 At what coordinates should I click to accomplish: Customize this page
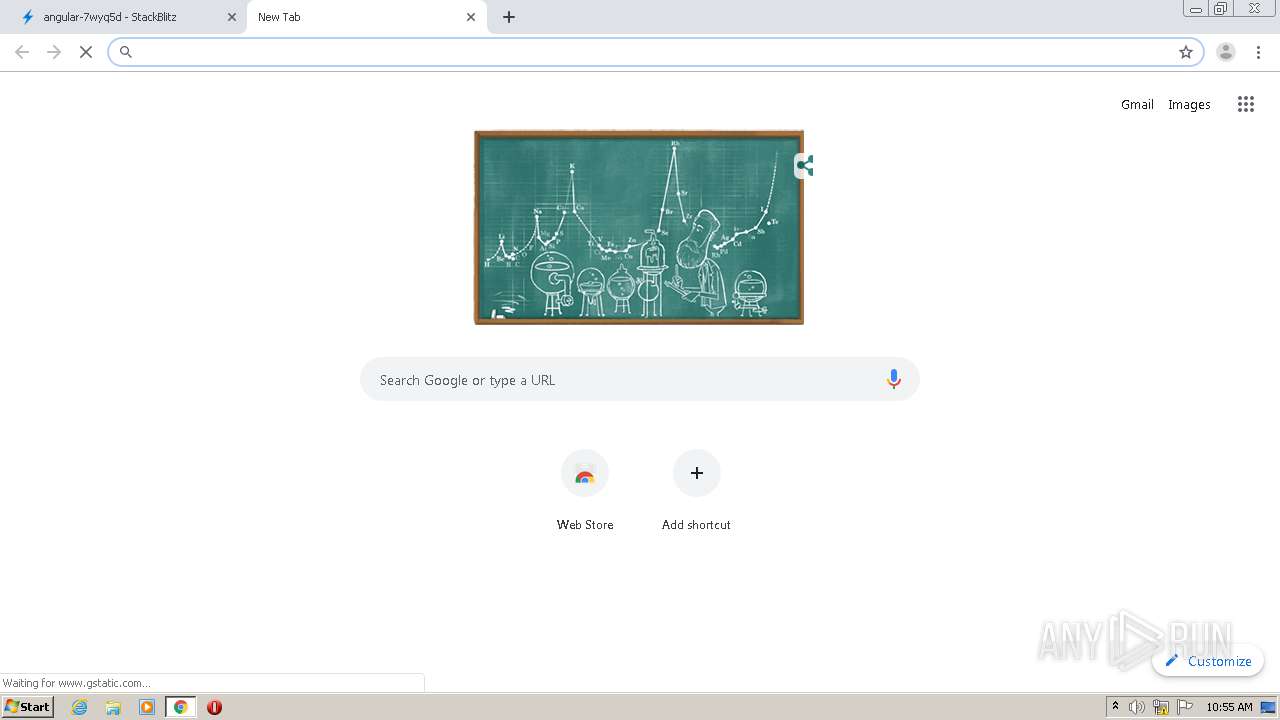point(1208,661)
